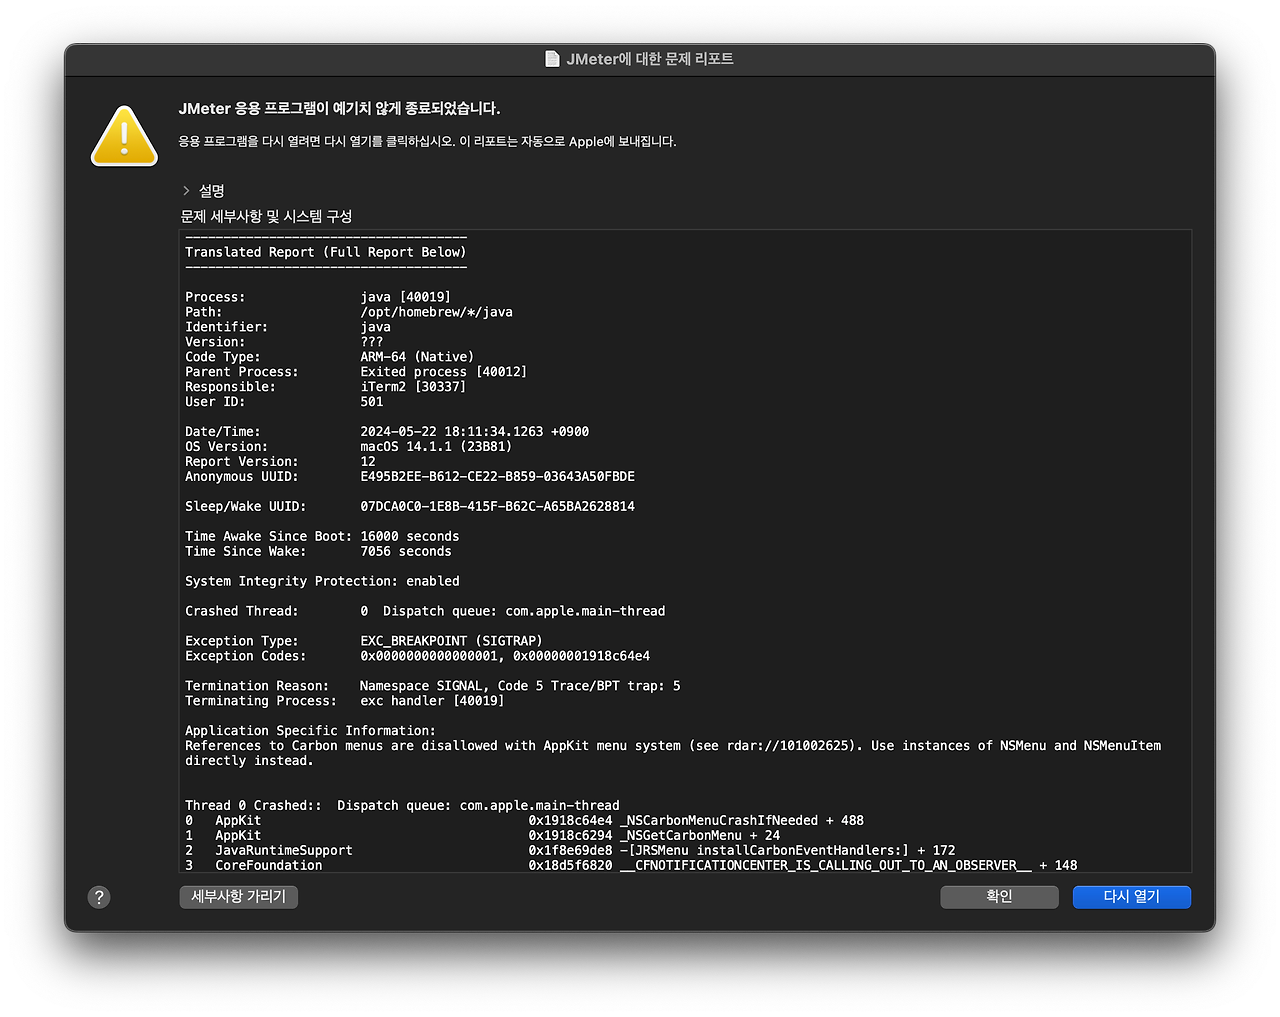Click the Report Version value '12'
1280x1017 pixels.
368,462
